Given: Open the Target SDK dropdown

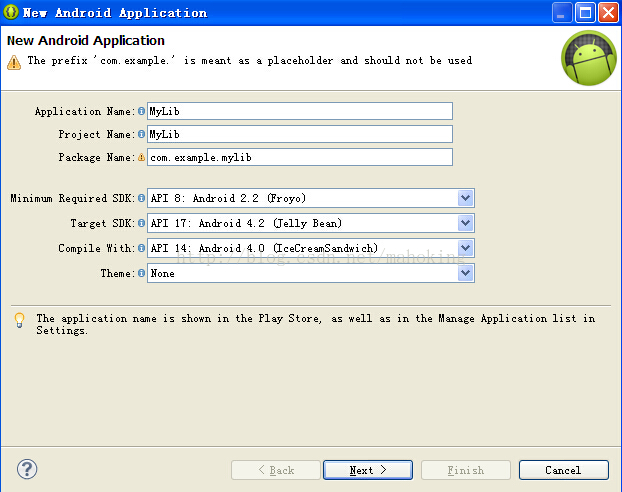Looking at the screenshot, I should pyautogui.click(x=466, y=223).
